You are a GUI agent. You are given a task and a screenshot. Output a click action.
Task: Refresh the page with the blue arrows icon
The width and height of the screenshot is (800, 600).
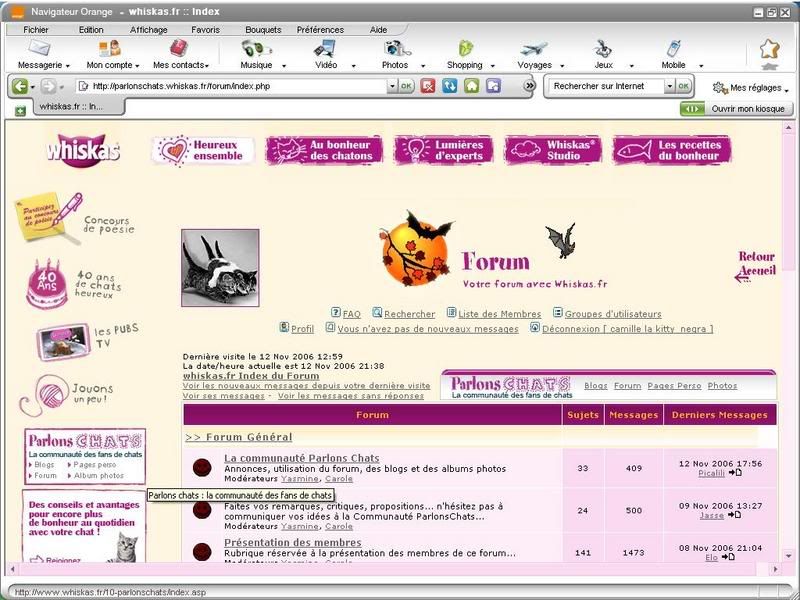[x=449, y=86]
